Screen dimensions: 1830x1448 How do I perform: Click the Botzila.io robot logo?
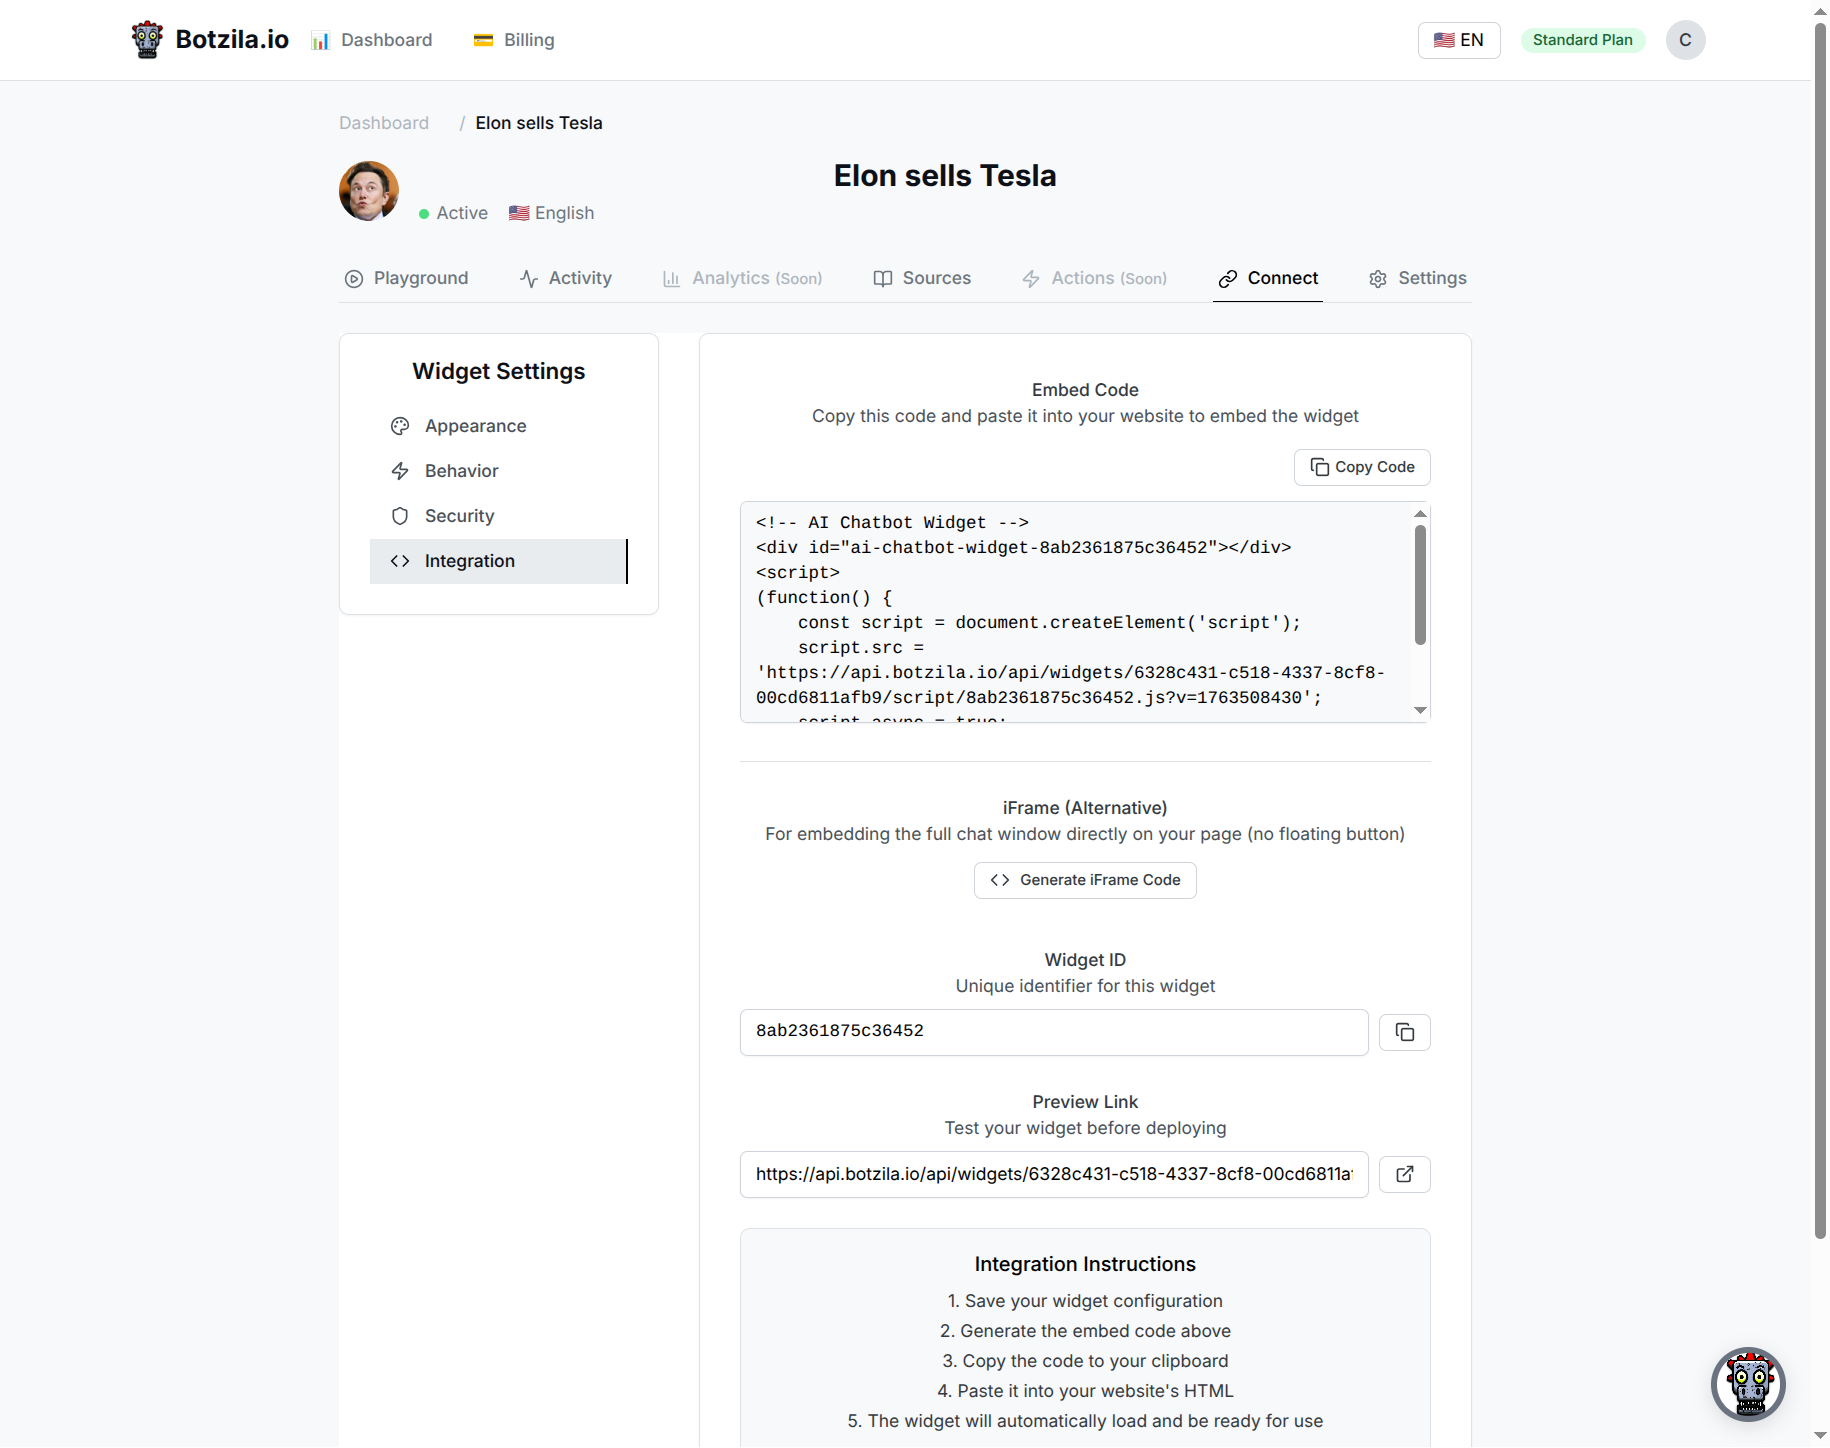point(147,40)
